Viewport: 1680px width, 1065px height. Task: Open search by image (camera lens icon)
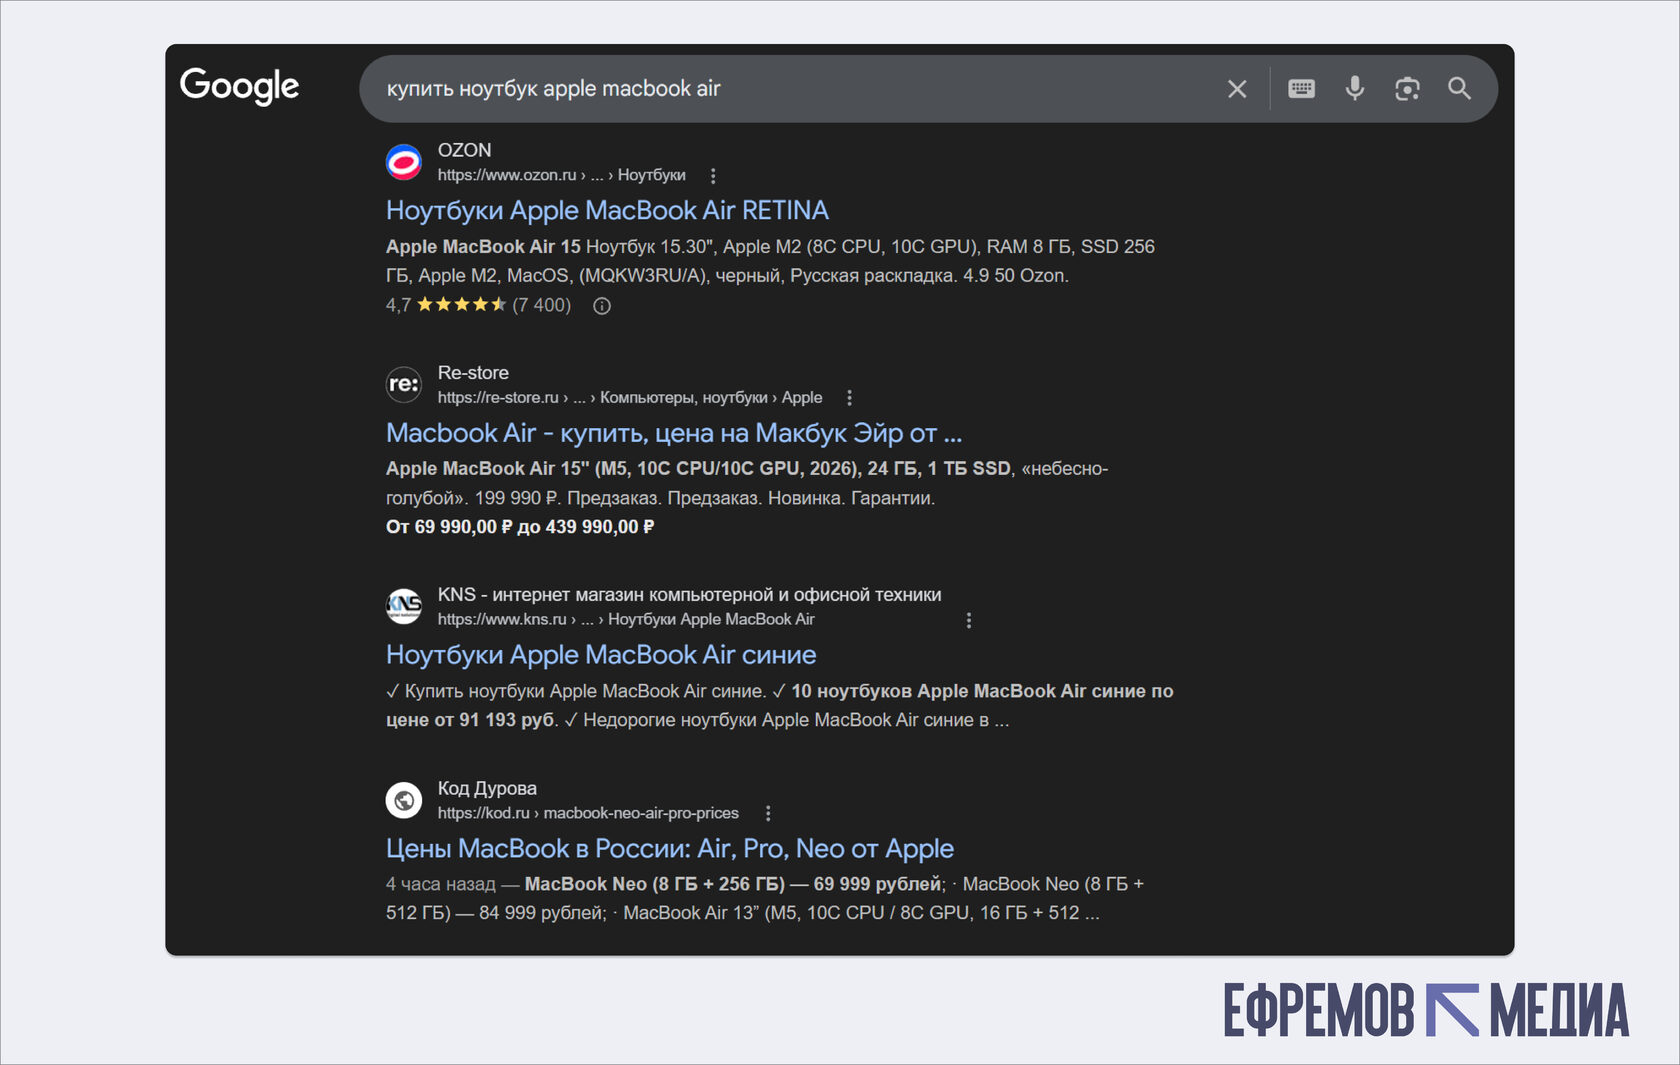coord(1407,89)
